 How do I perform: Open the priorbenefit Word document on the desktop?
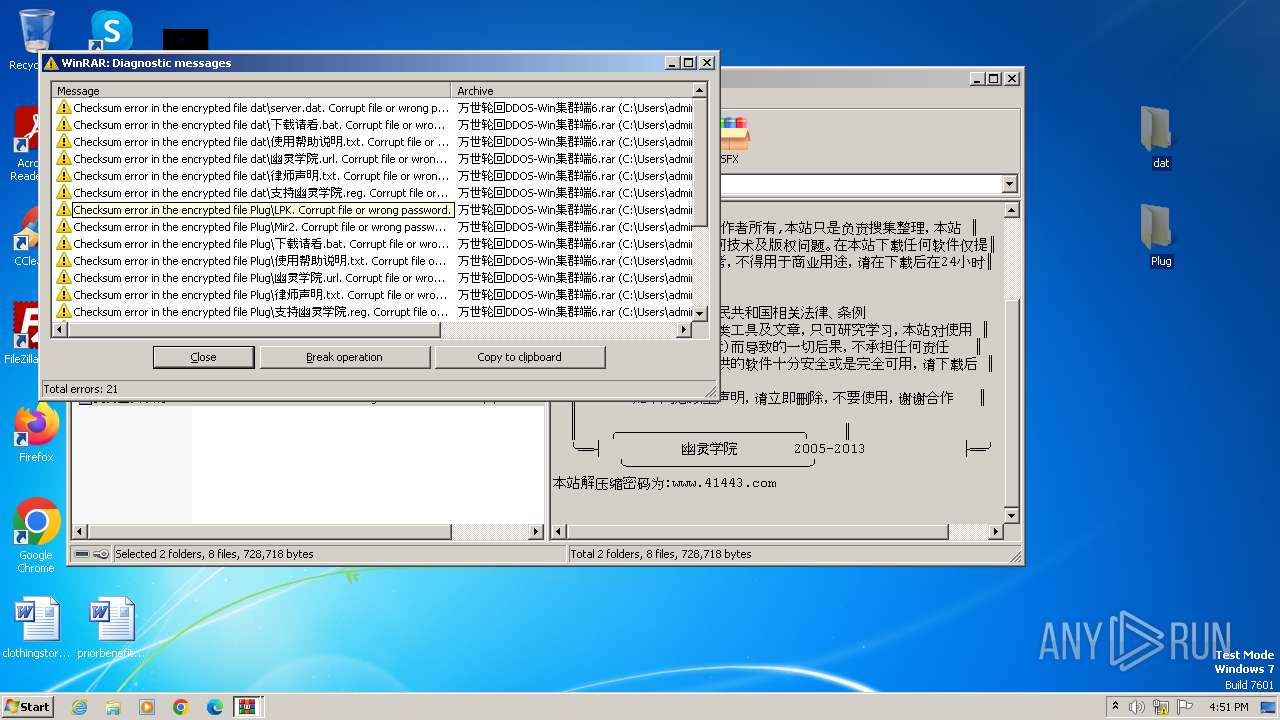point(110,628)
